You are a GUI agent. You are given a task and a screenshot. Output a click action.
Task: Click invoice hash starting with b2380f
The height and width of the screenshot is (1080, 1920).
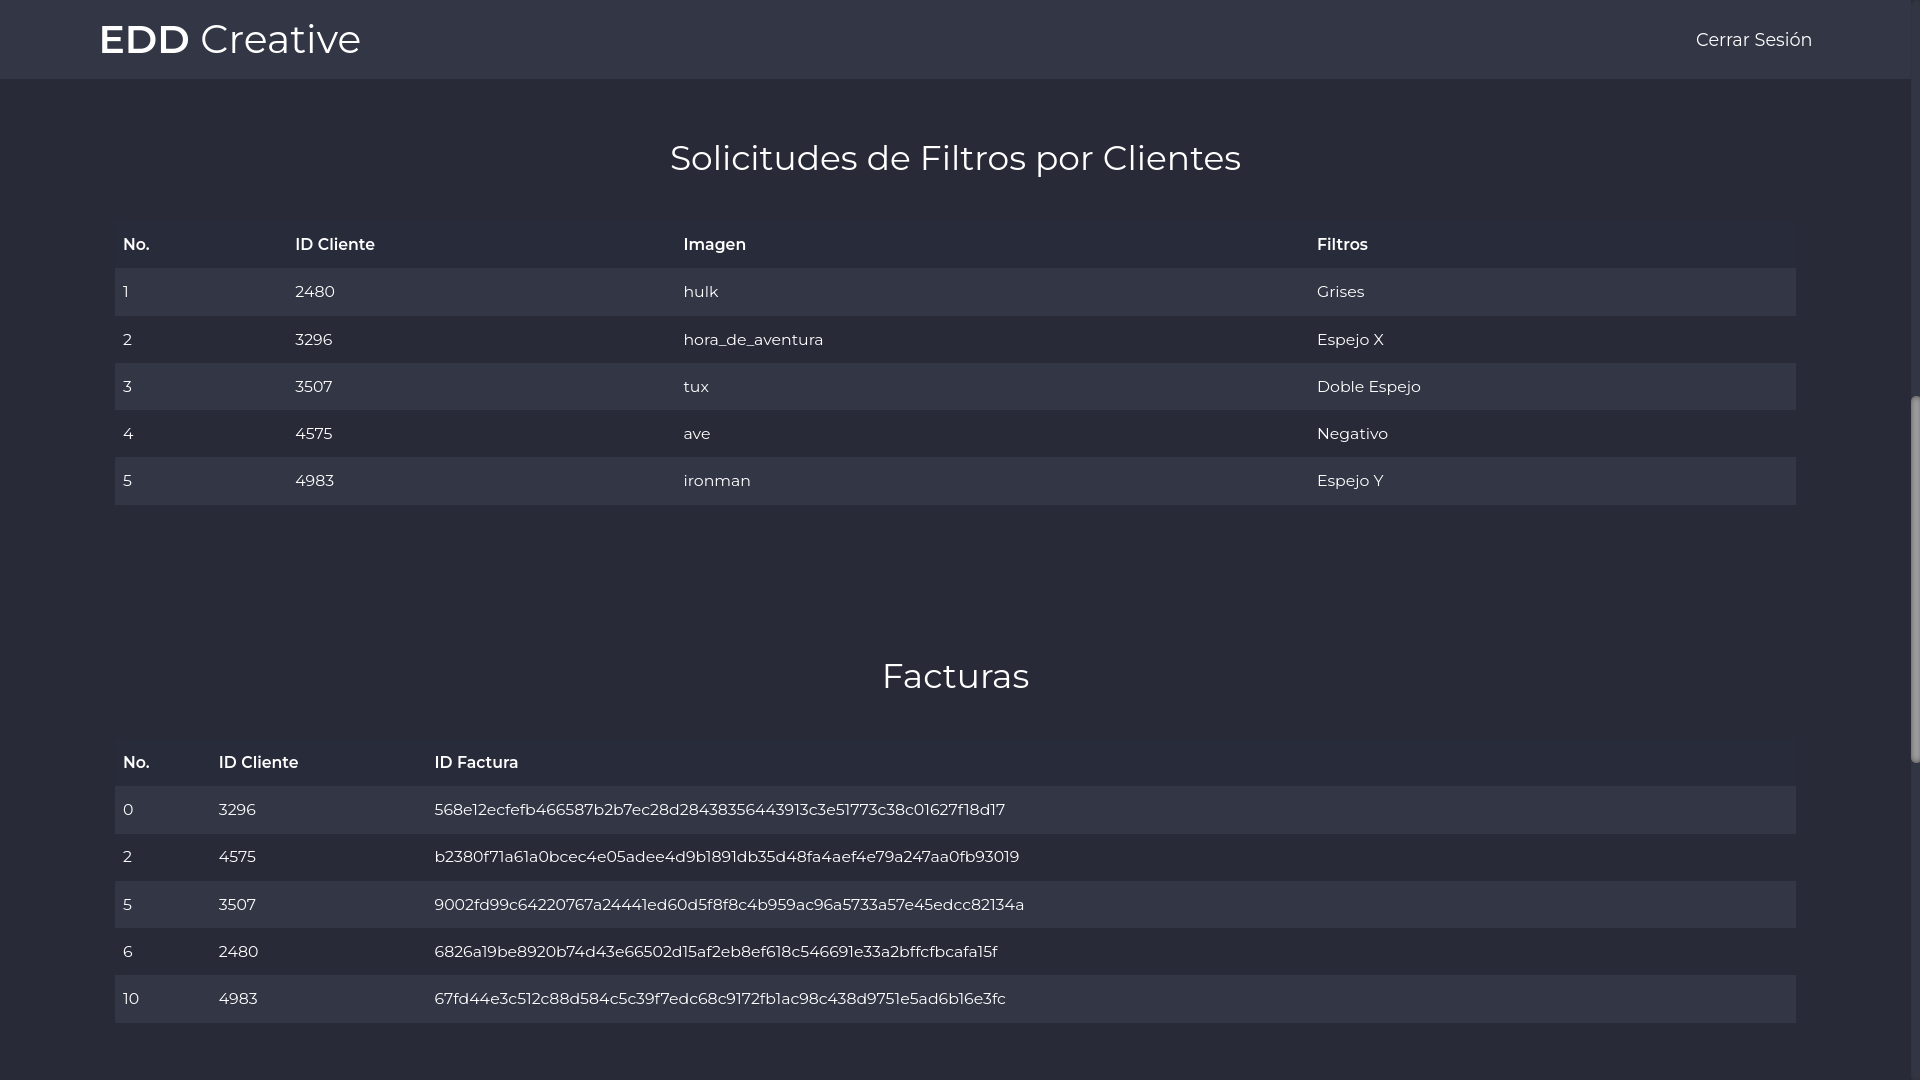click(726, 857)
